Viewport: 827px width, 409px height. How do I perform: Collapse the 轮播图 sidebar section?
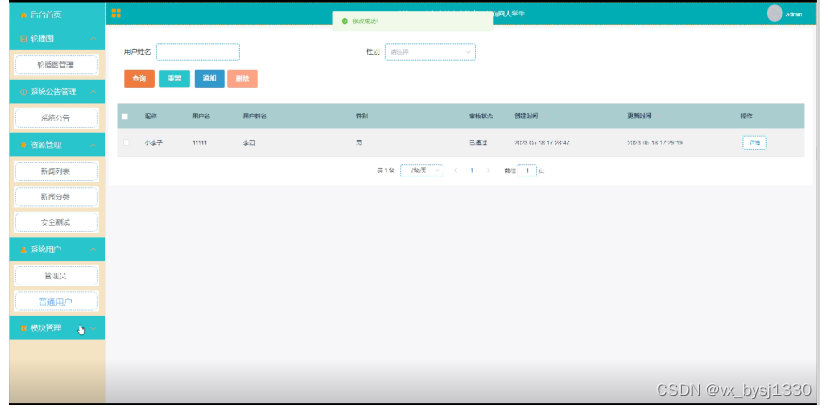(93, 39)
